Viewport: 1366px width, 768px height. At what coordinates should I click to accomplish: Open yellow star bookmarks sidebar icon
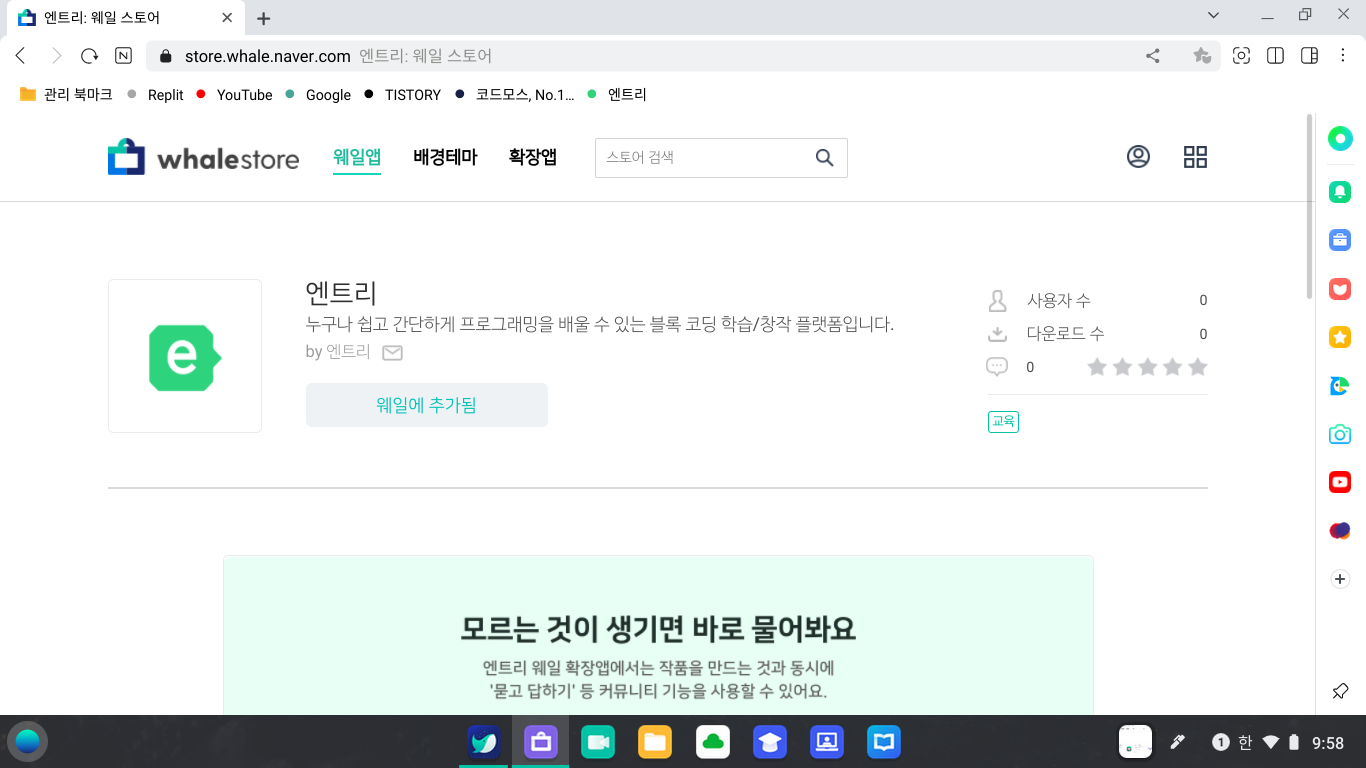click(x=1340, y=337)
